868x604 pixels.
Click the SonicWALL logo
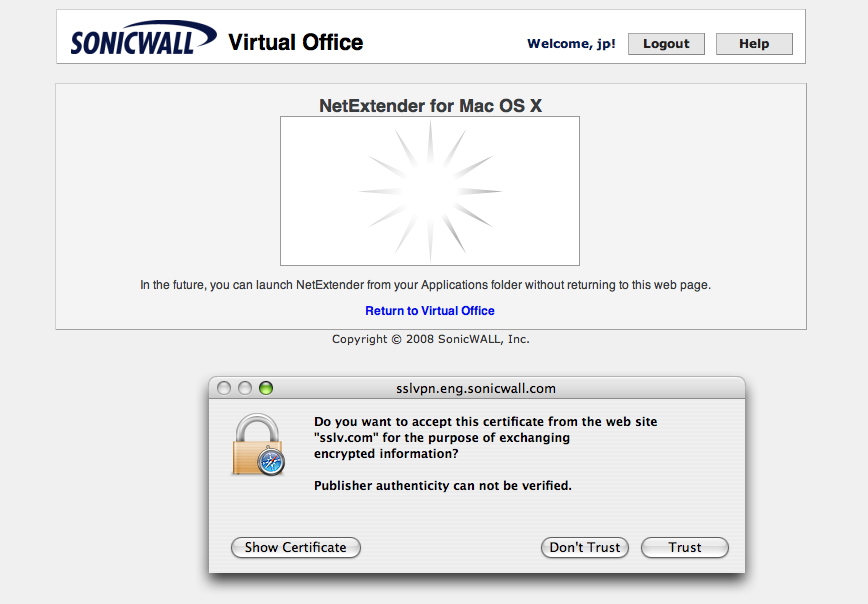[142, 41]
